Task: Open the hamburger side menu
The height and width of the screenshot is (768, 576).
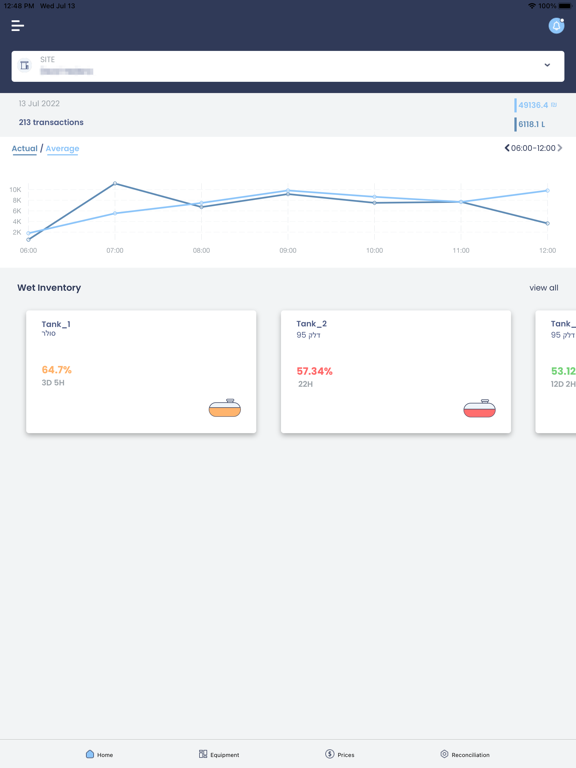Action: pos(18,25)
